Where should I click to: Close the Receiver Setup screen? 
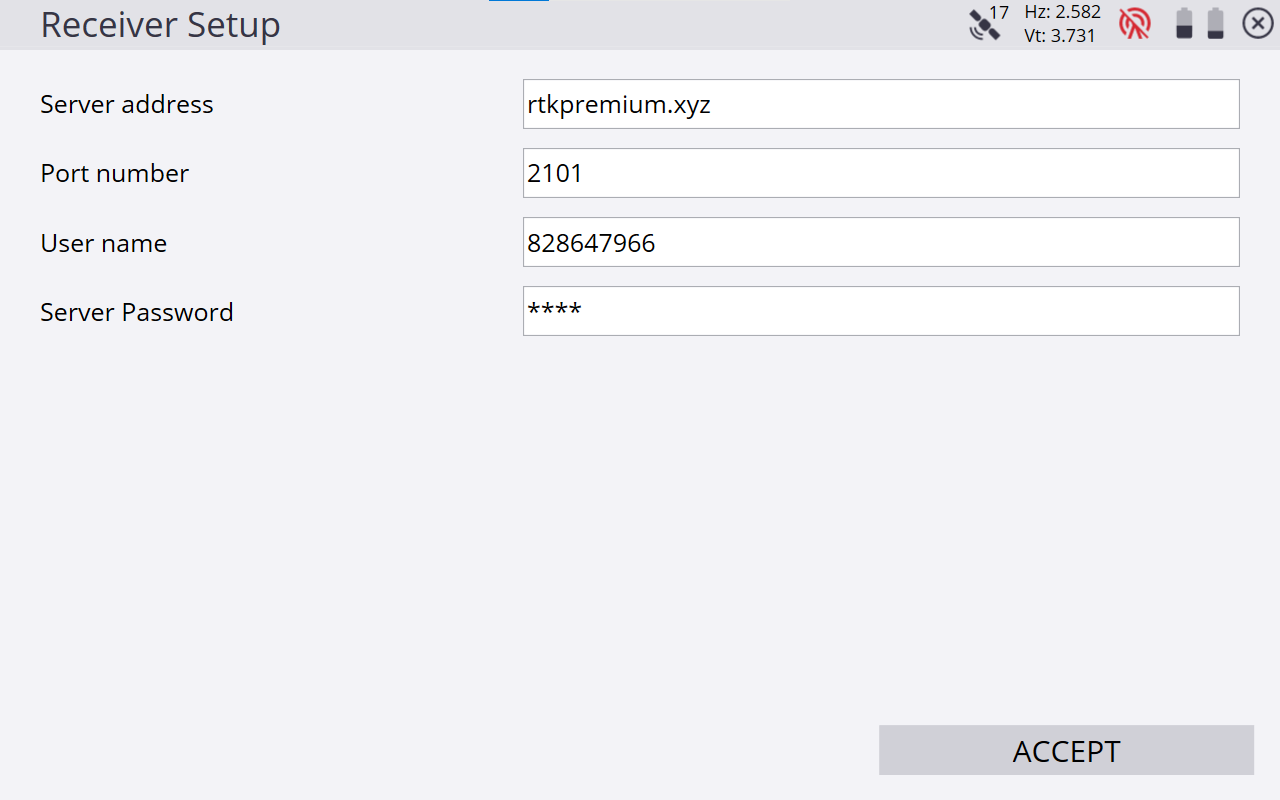1257,23
